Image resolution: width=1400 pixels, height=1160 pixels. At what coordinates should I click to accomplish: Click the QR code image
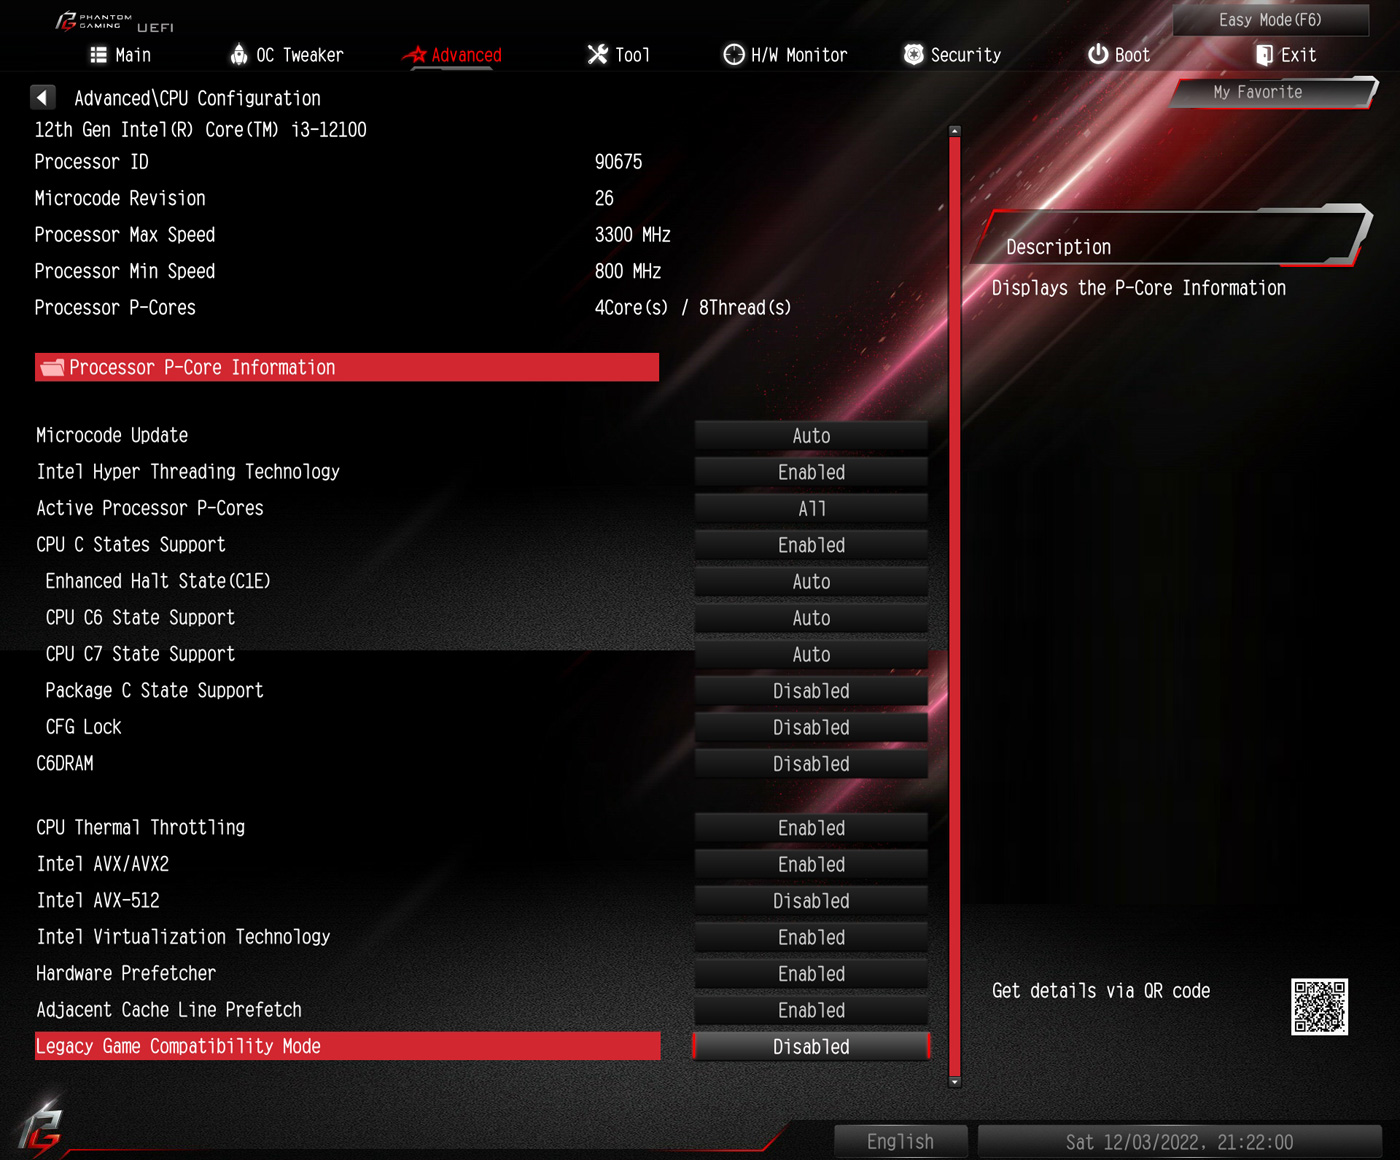pos(1319,1007)
